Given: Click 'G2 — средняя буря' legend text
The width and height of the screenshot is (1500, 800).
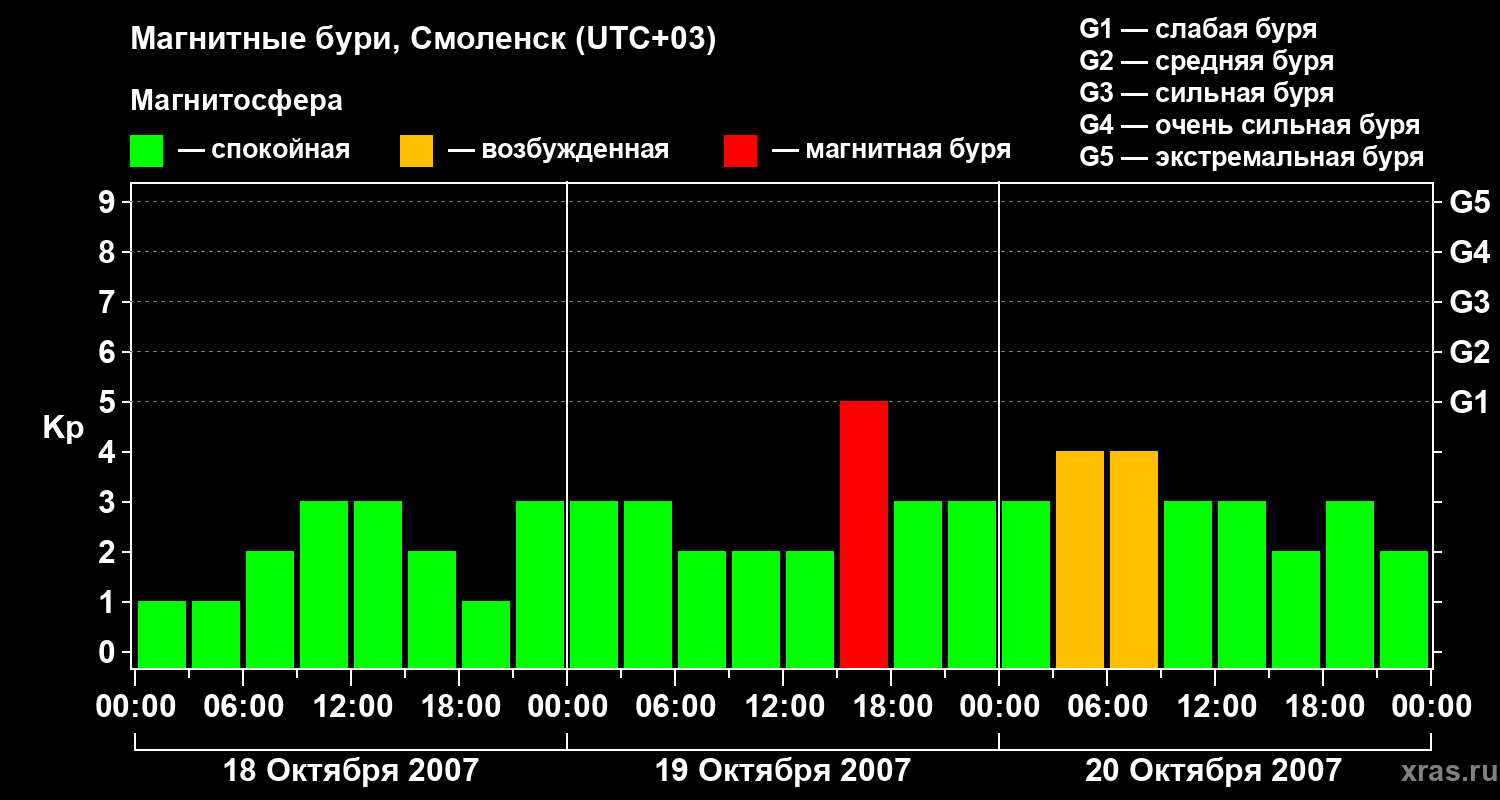Looking at the screenshot, I should [x=1207, y=62].
